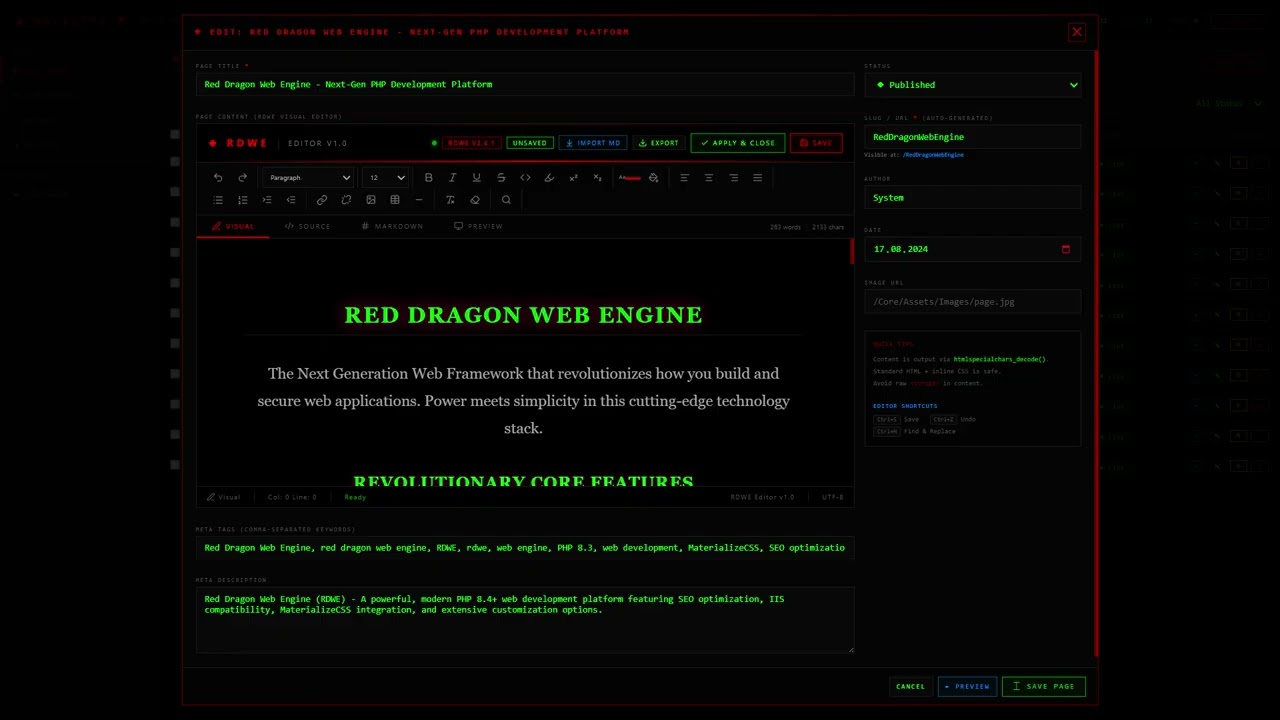
Task: Align text left
Action: [684, 178]
